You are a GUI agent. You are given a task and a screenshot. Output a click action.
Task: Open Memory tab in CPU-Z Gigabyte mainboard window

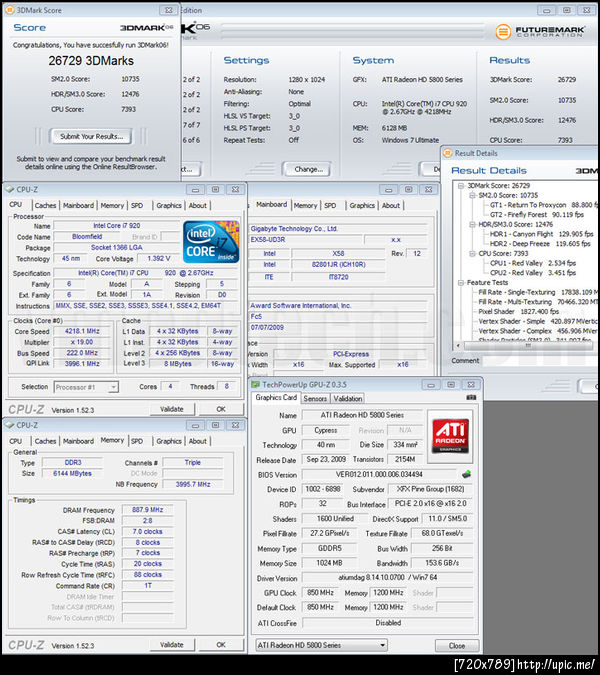coord(305,206)
